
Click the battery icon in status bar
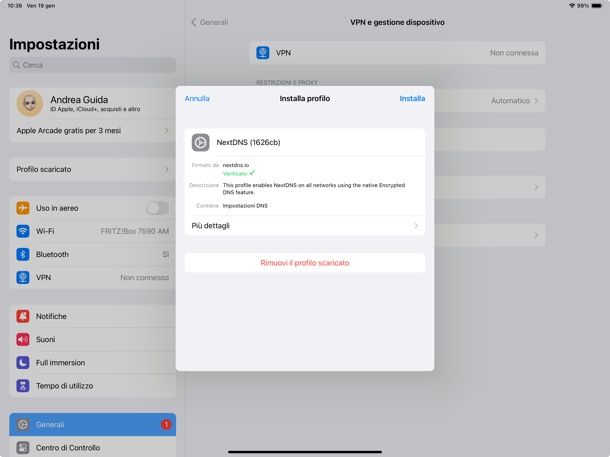coord(596,6)
